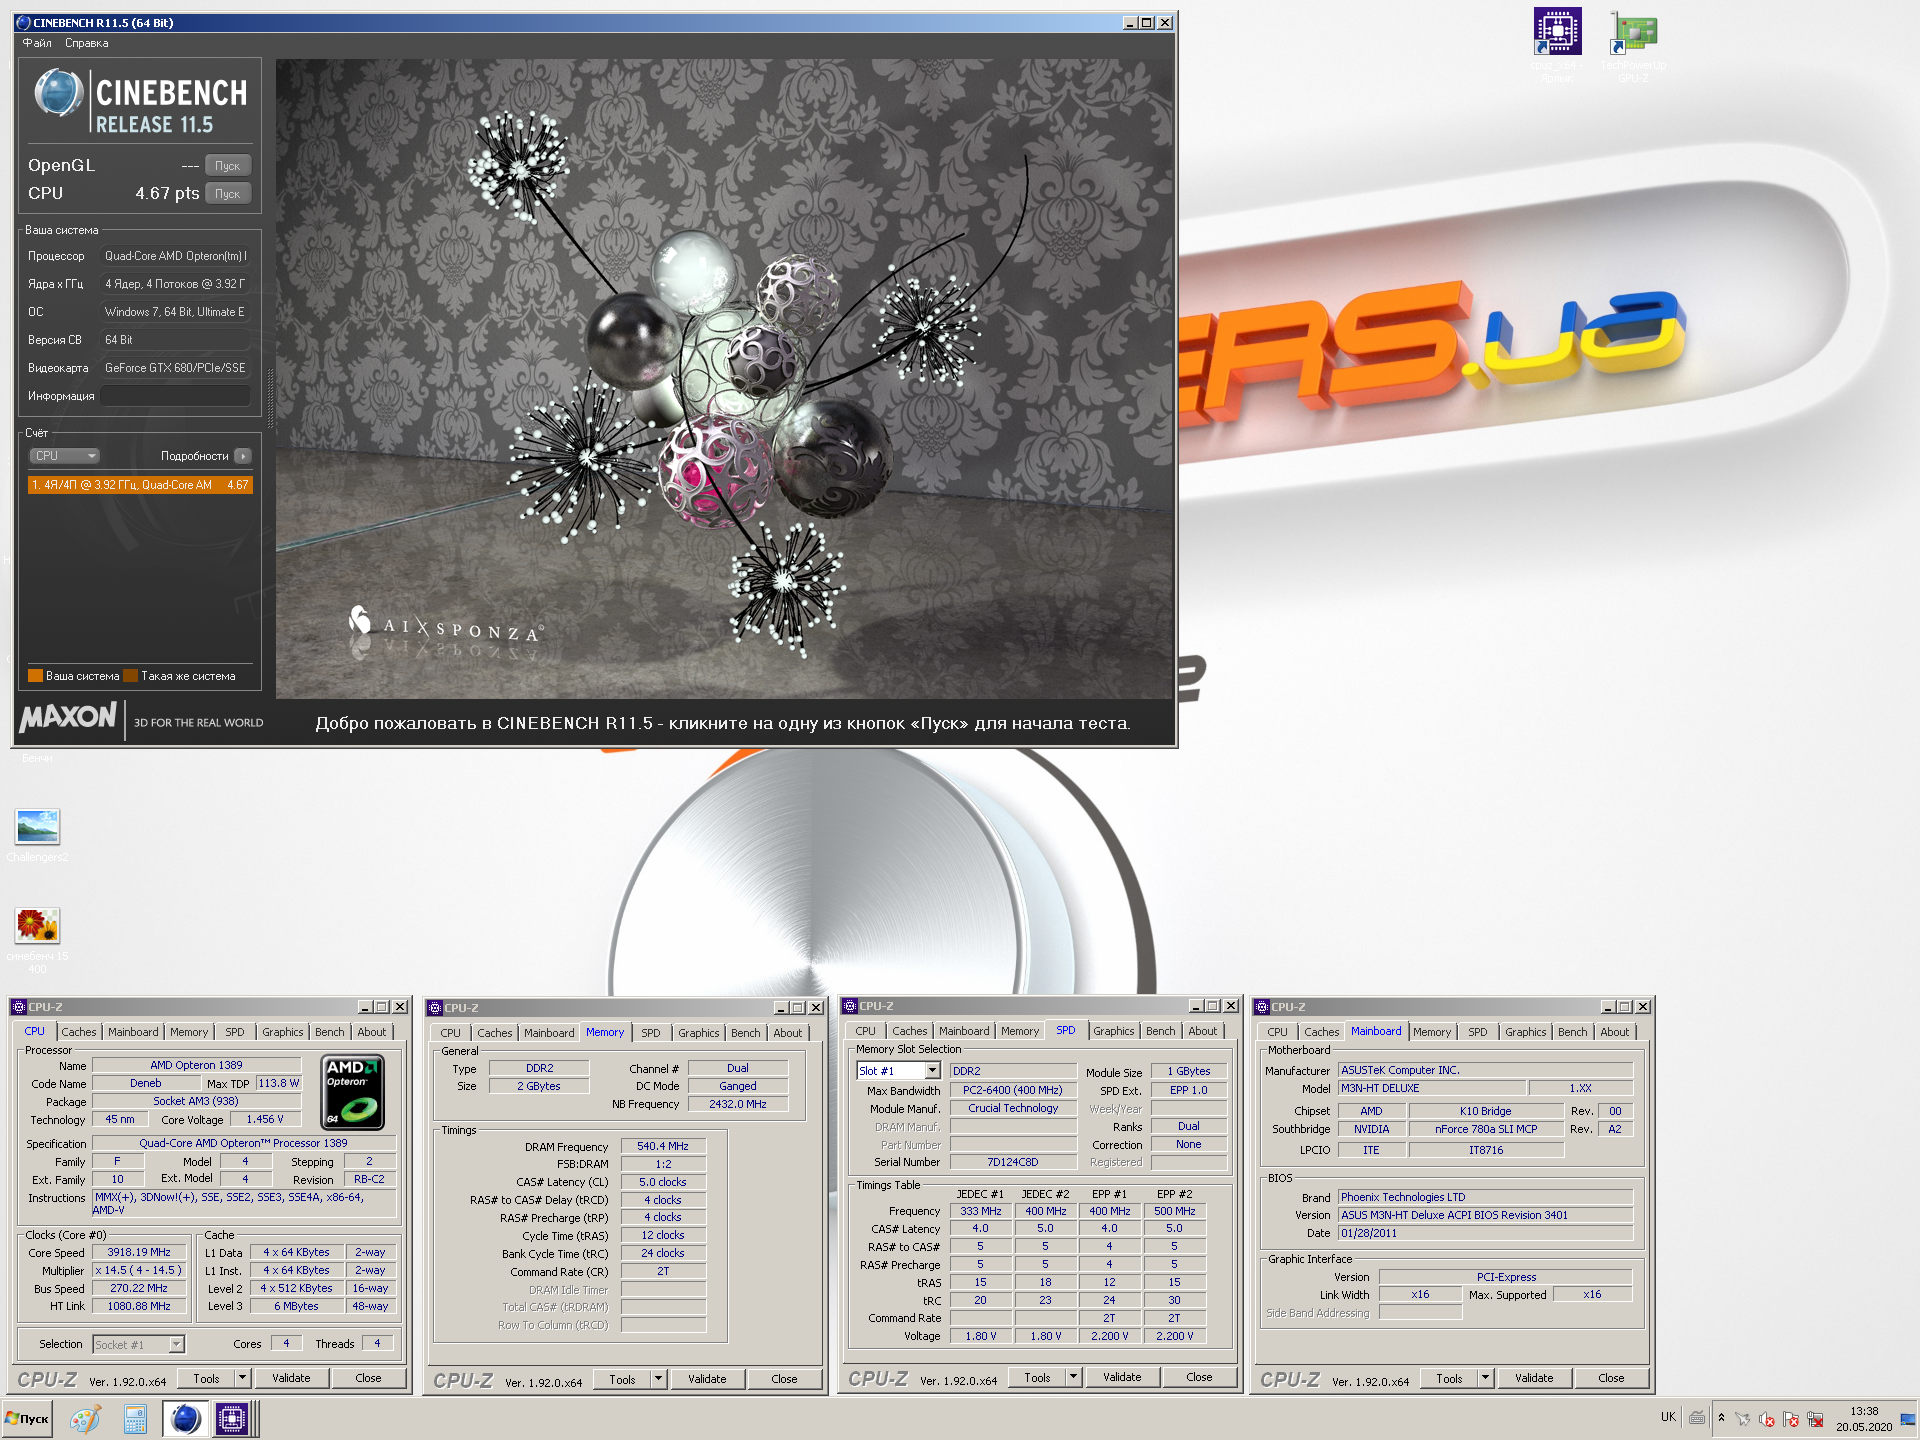Open Bench tab in first CPU-Z window

click(329, 1032)
